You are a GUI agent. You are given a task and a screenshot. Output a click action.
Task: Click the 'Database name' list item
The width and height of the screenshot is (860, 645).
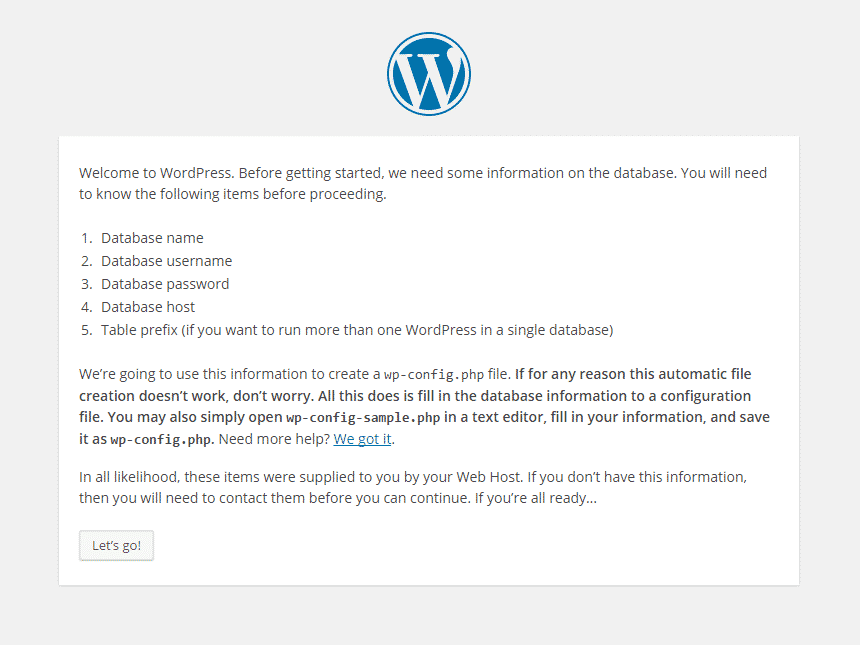152,238
